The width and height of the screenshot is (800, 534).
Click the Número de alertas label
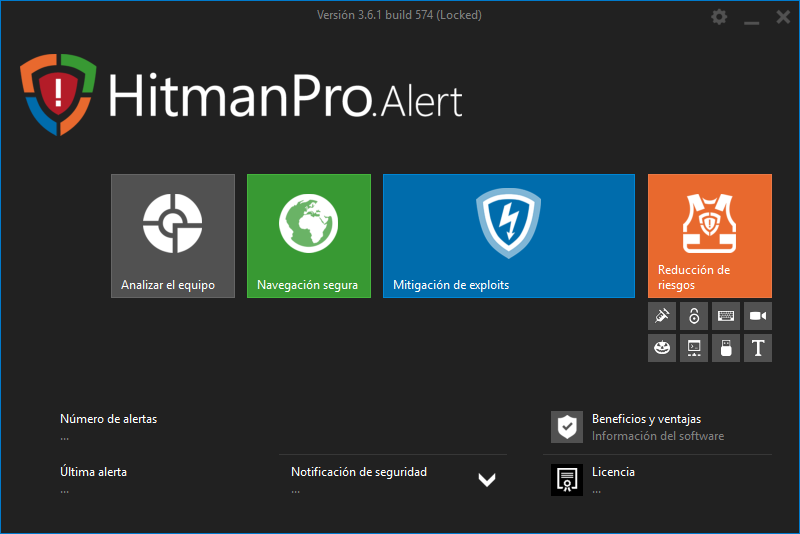109,419
